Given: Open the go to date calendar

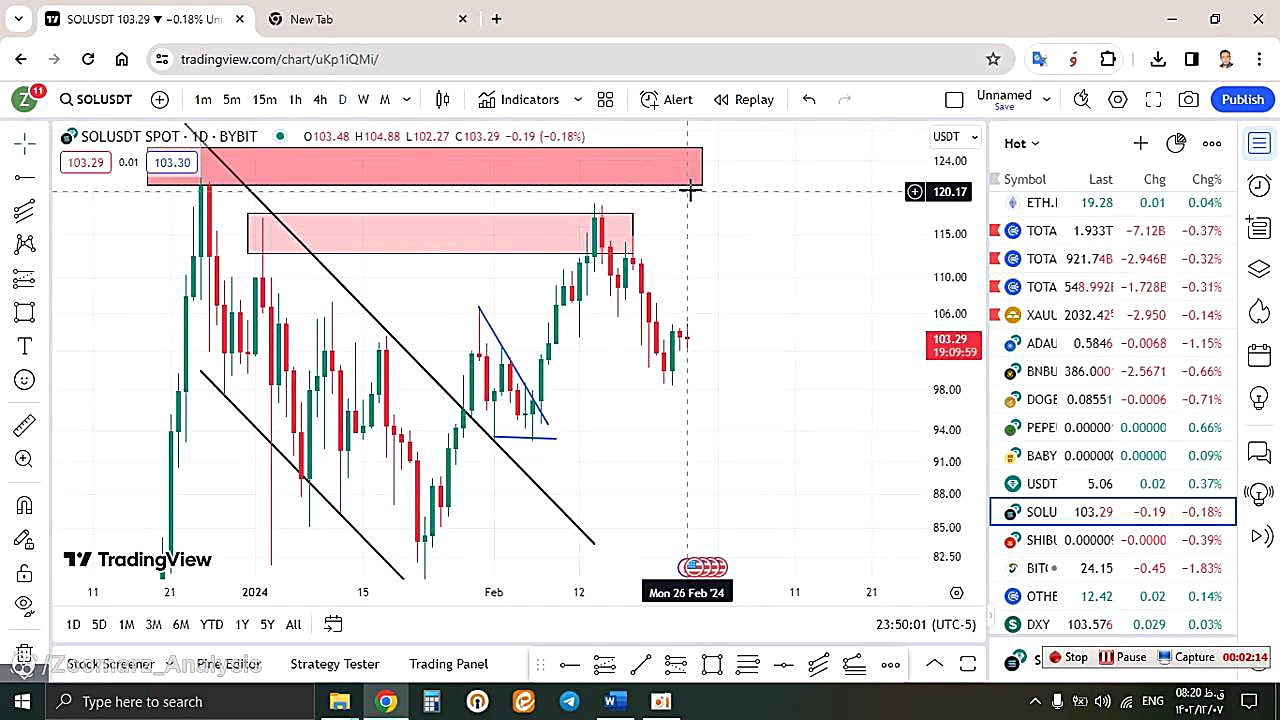Looking at the screenshot, I should (333, 624).
